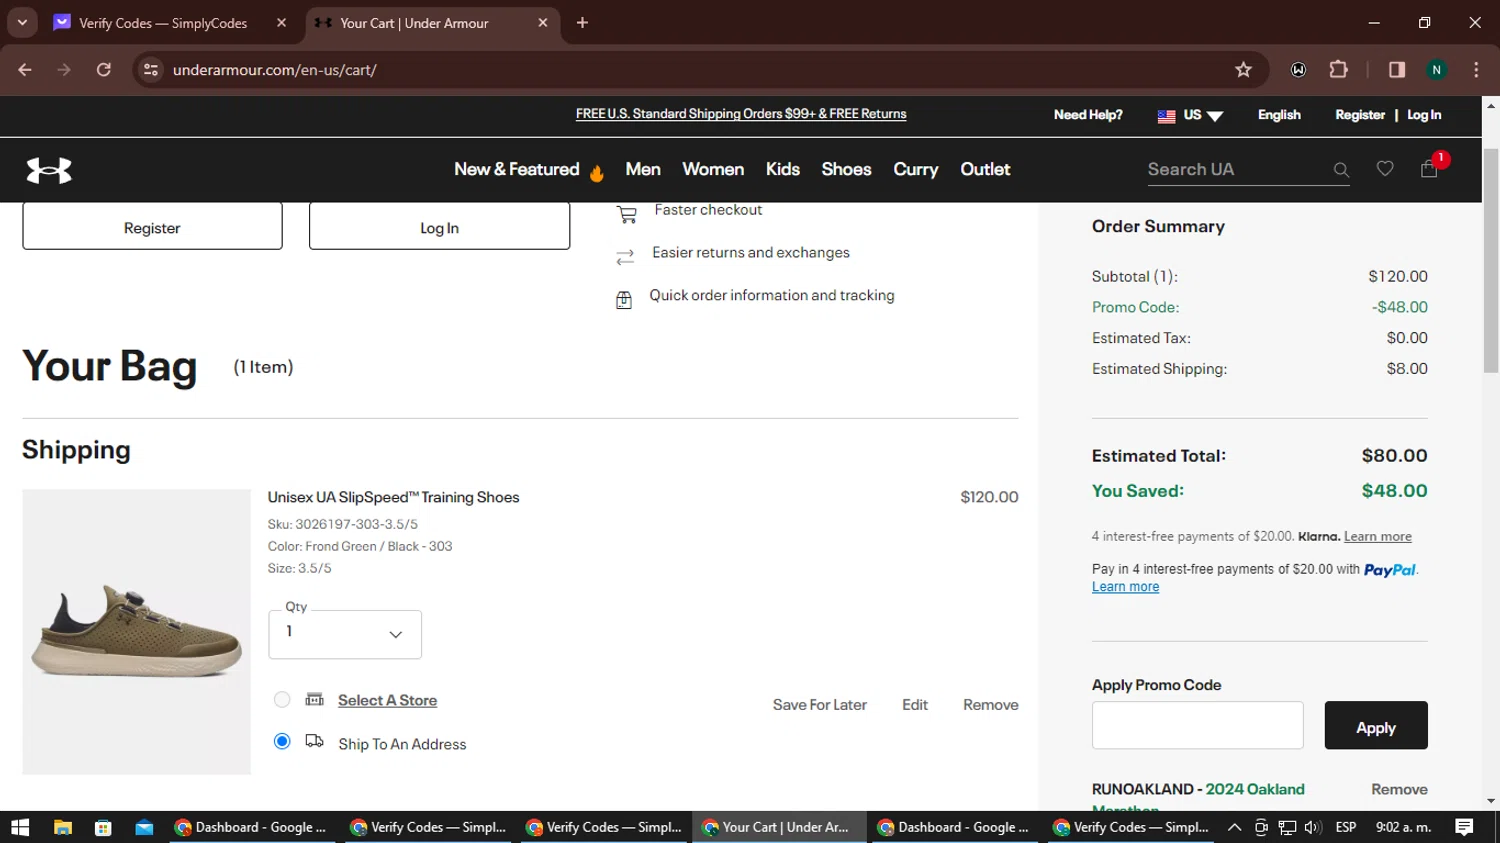Open the shoe product thumbnail
Image resolution: width=1500 pixels, height=843 pixels.
(136, 631)
